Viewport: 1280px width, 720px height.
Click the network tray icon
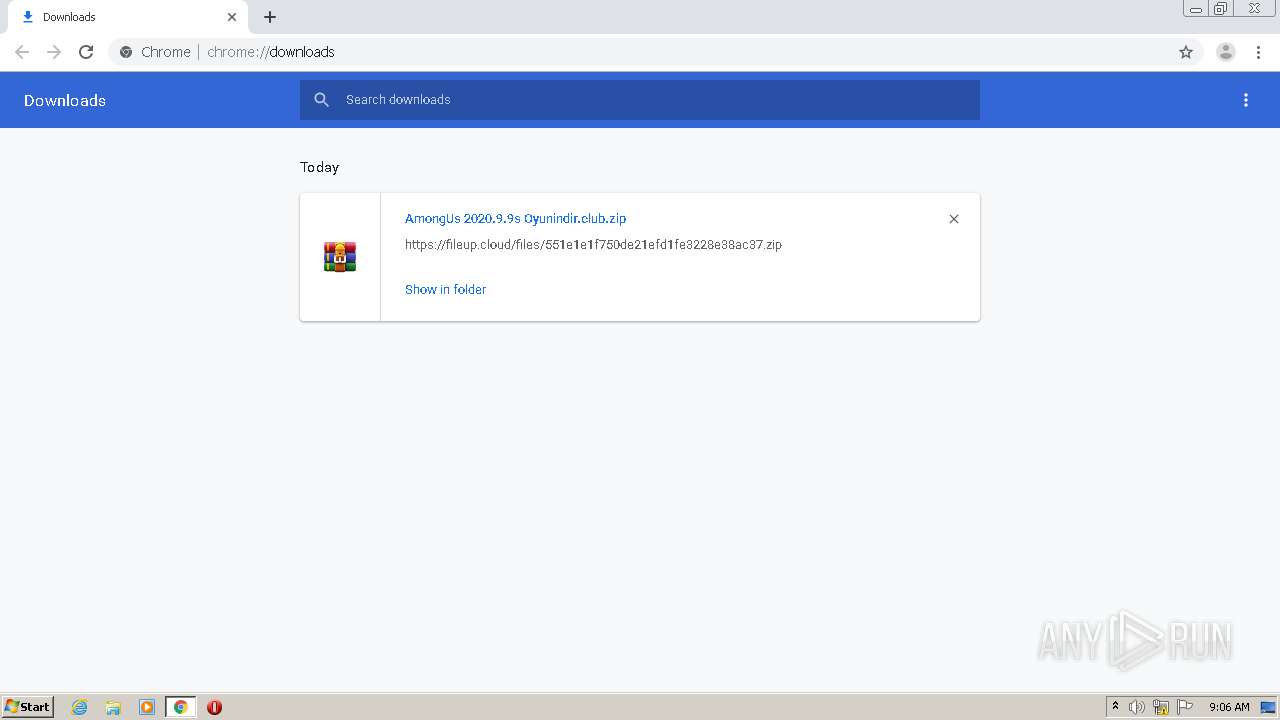[1161, 707]
